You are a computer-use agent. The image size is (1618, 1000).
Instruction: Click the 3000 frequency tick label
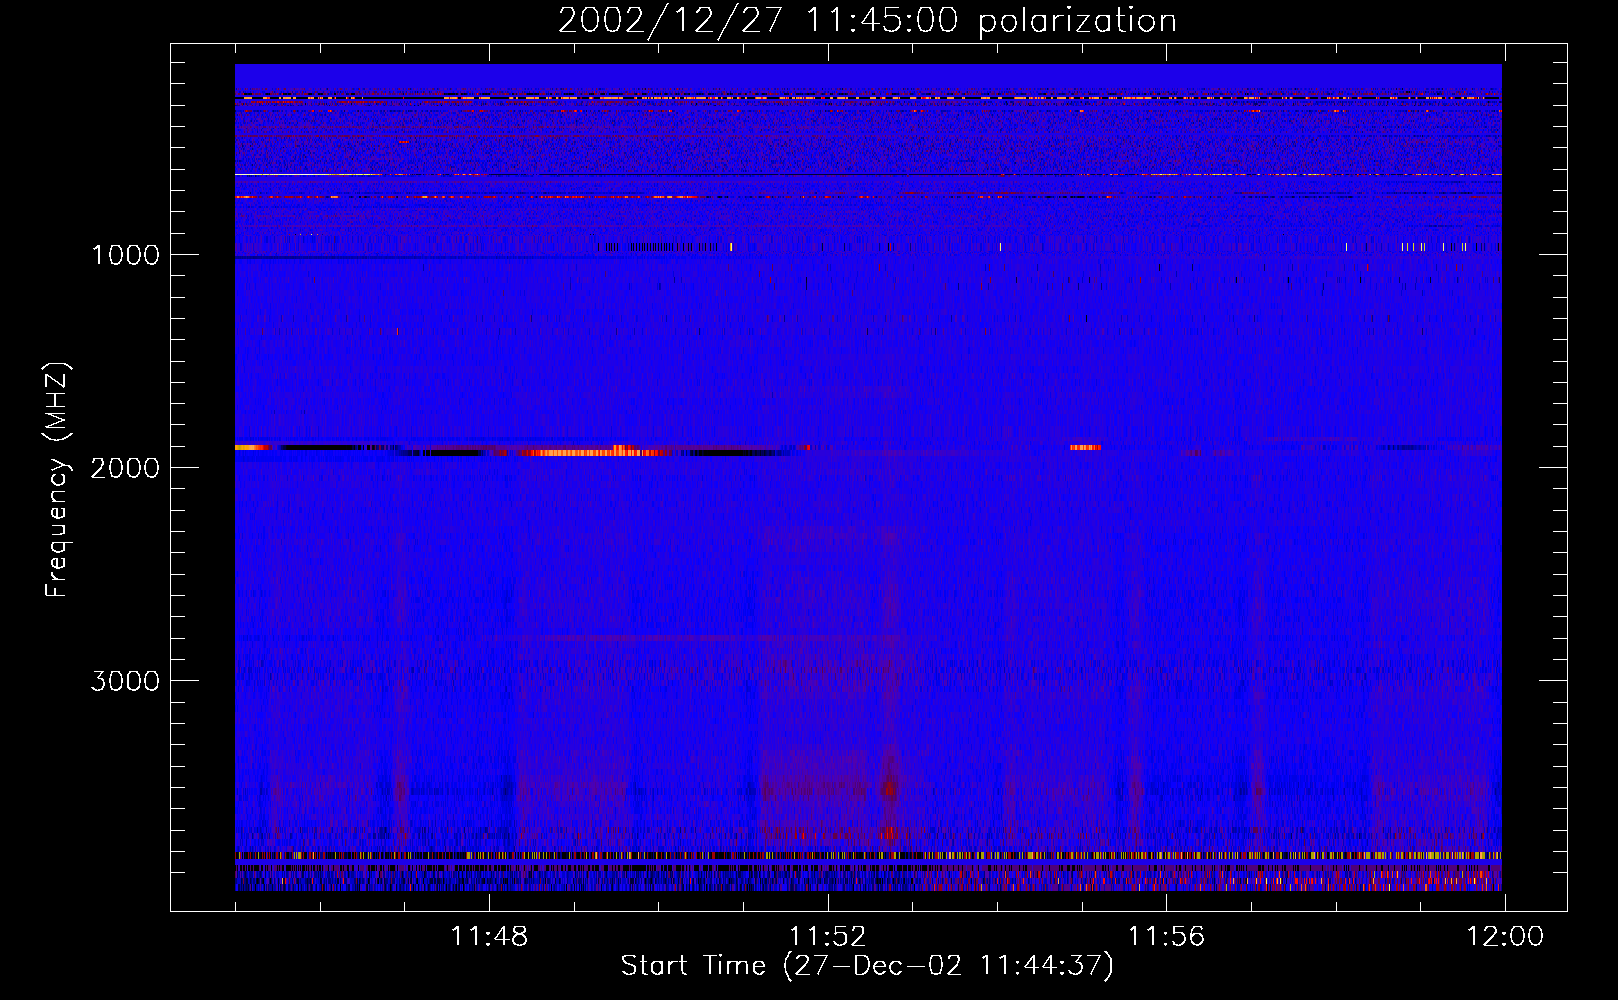[x=125, y=681]
